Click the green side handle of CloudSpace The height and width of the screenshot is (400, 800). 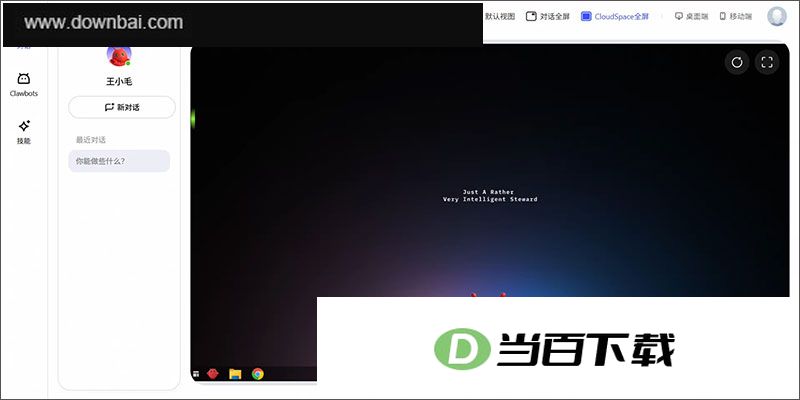pos(192,118)
